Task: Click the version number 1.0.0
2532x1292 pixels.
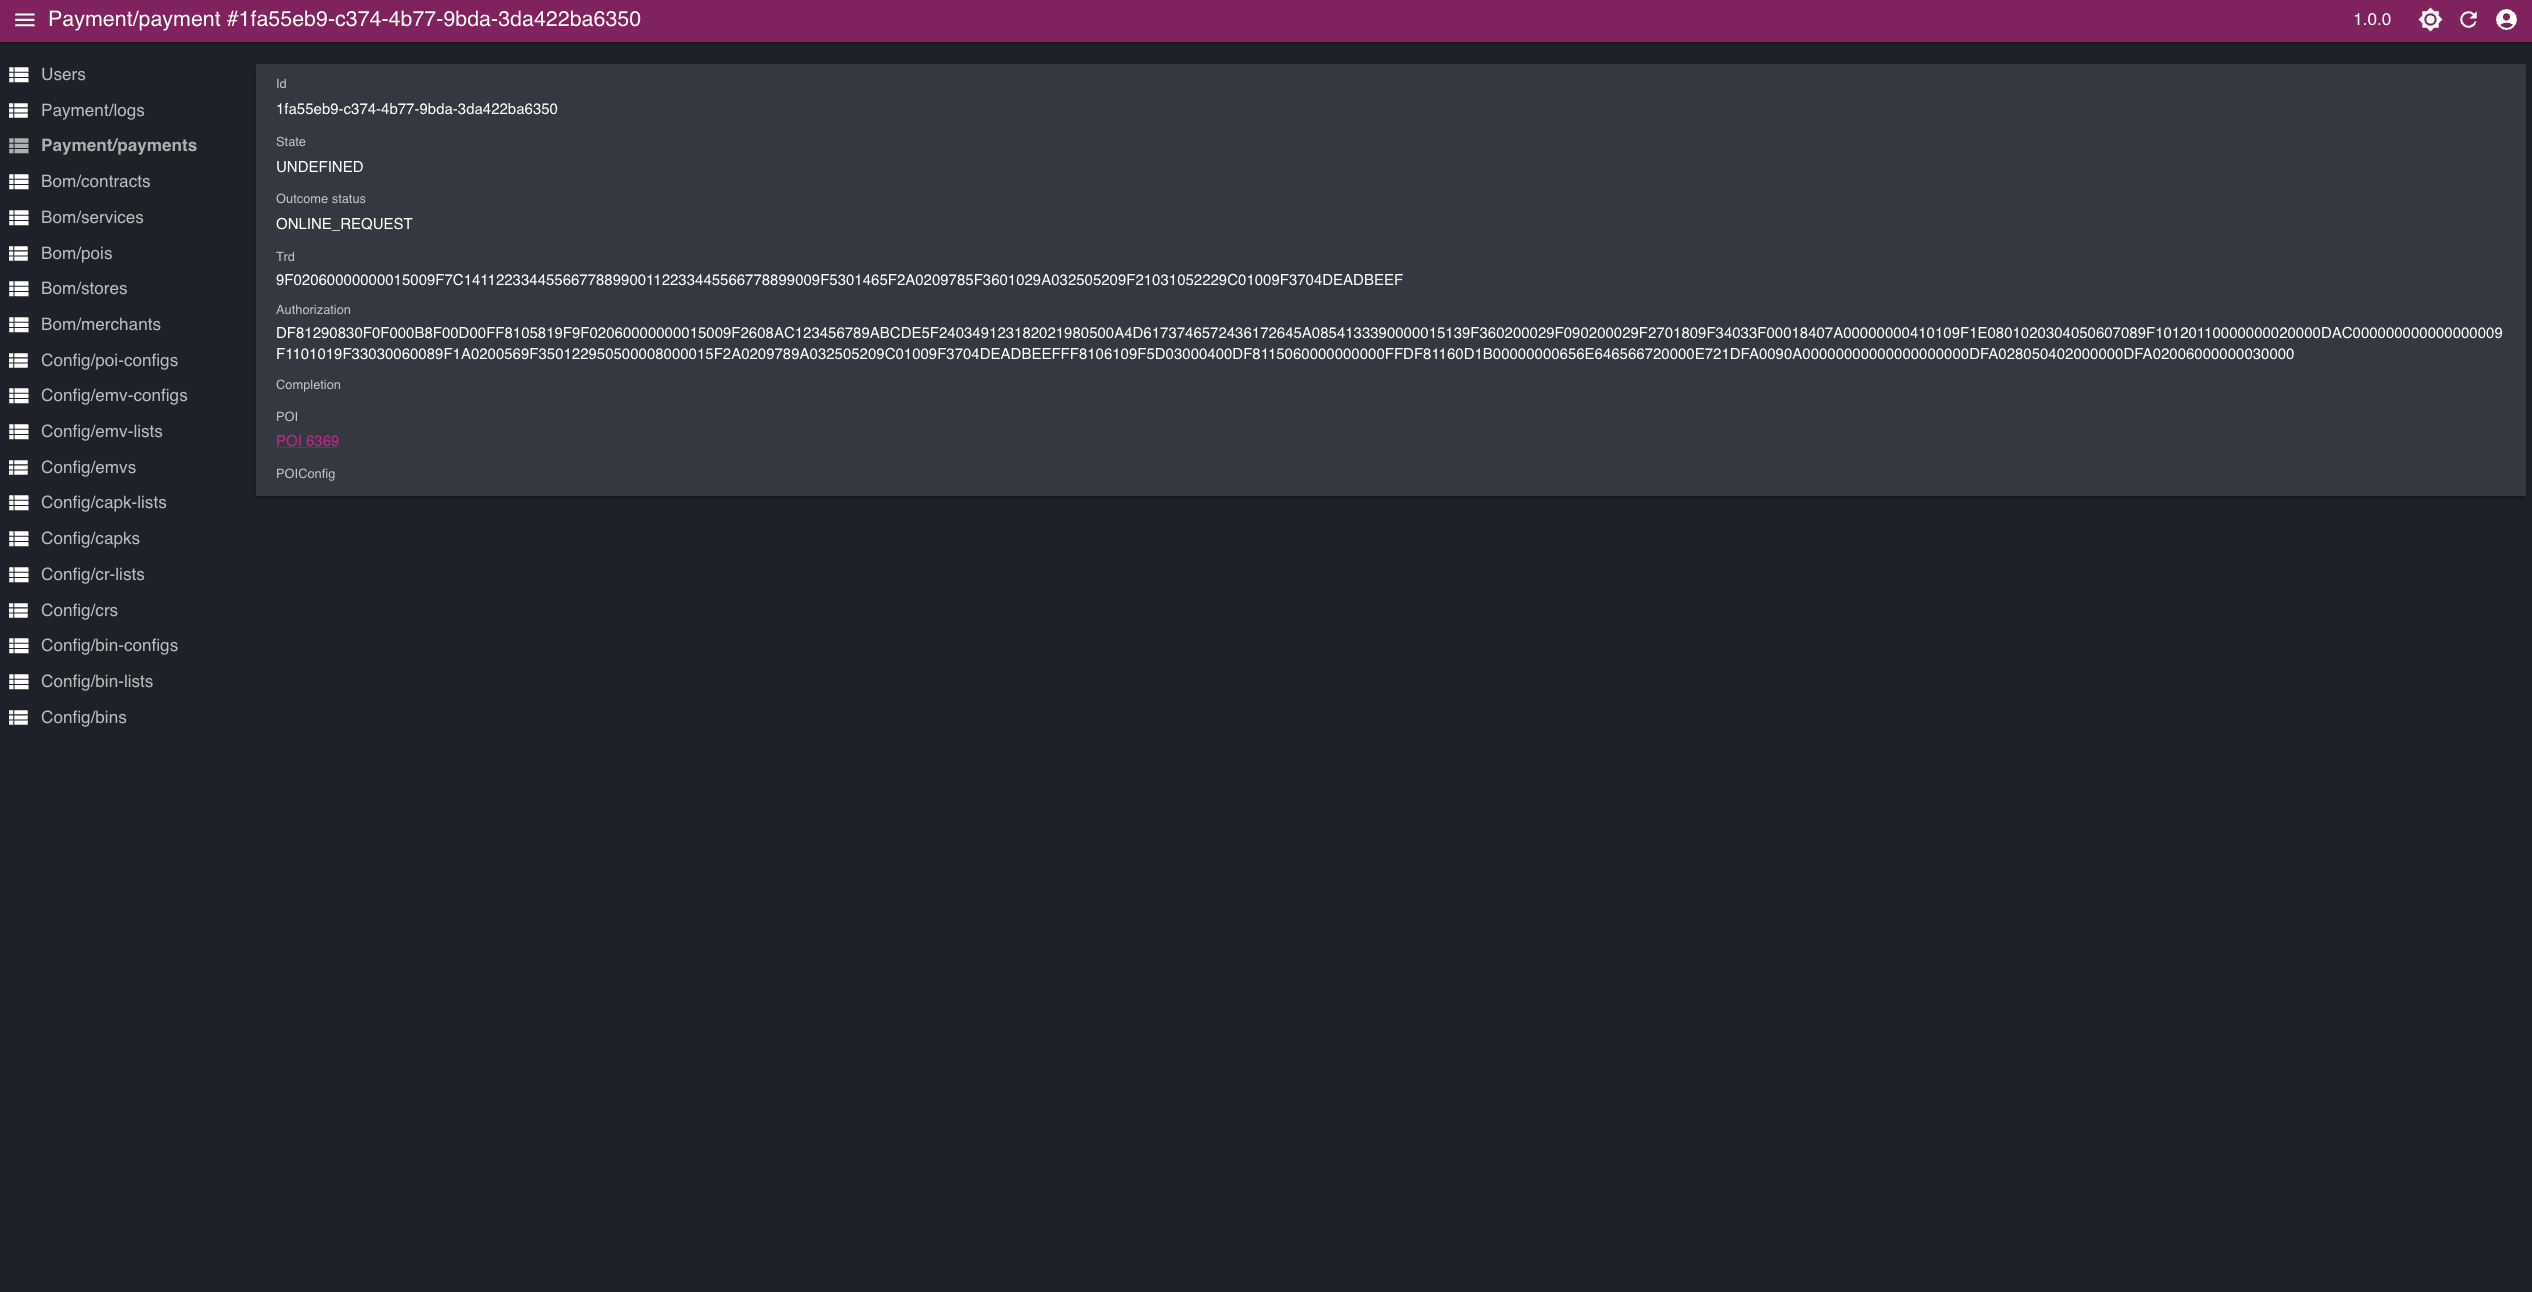Action: coord(2372,20)
